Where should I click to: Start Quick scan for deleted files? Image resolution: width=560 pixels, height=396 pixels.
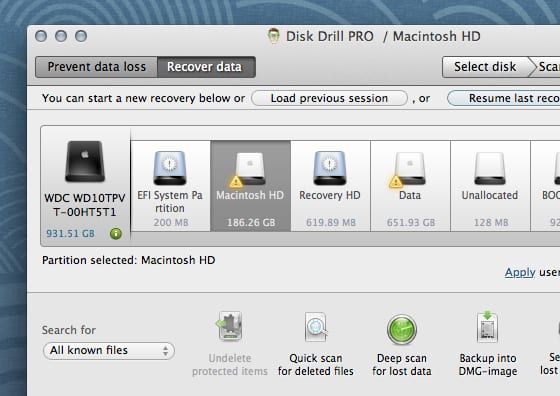pos(316,327)
